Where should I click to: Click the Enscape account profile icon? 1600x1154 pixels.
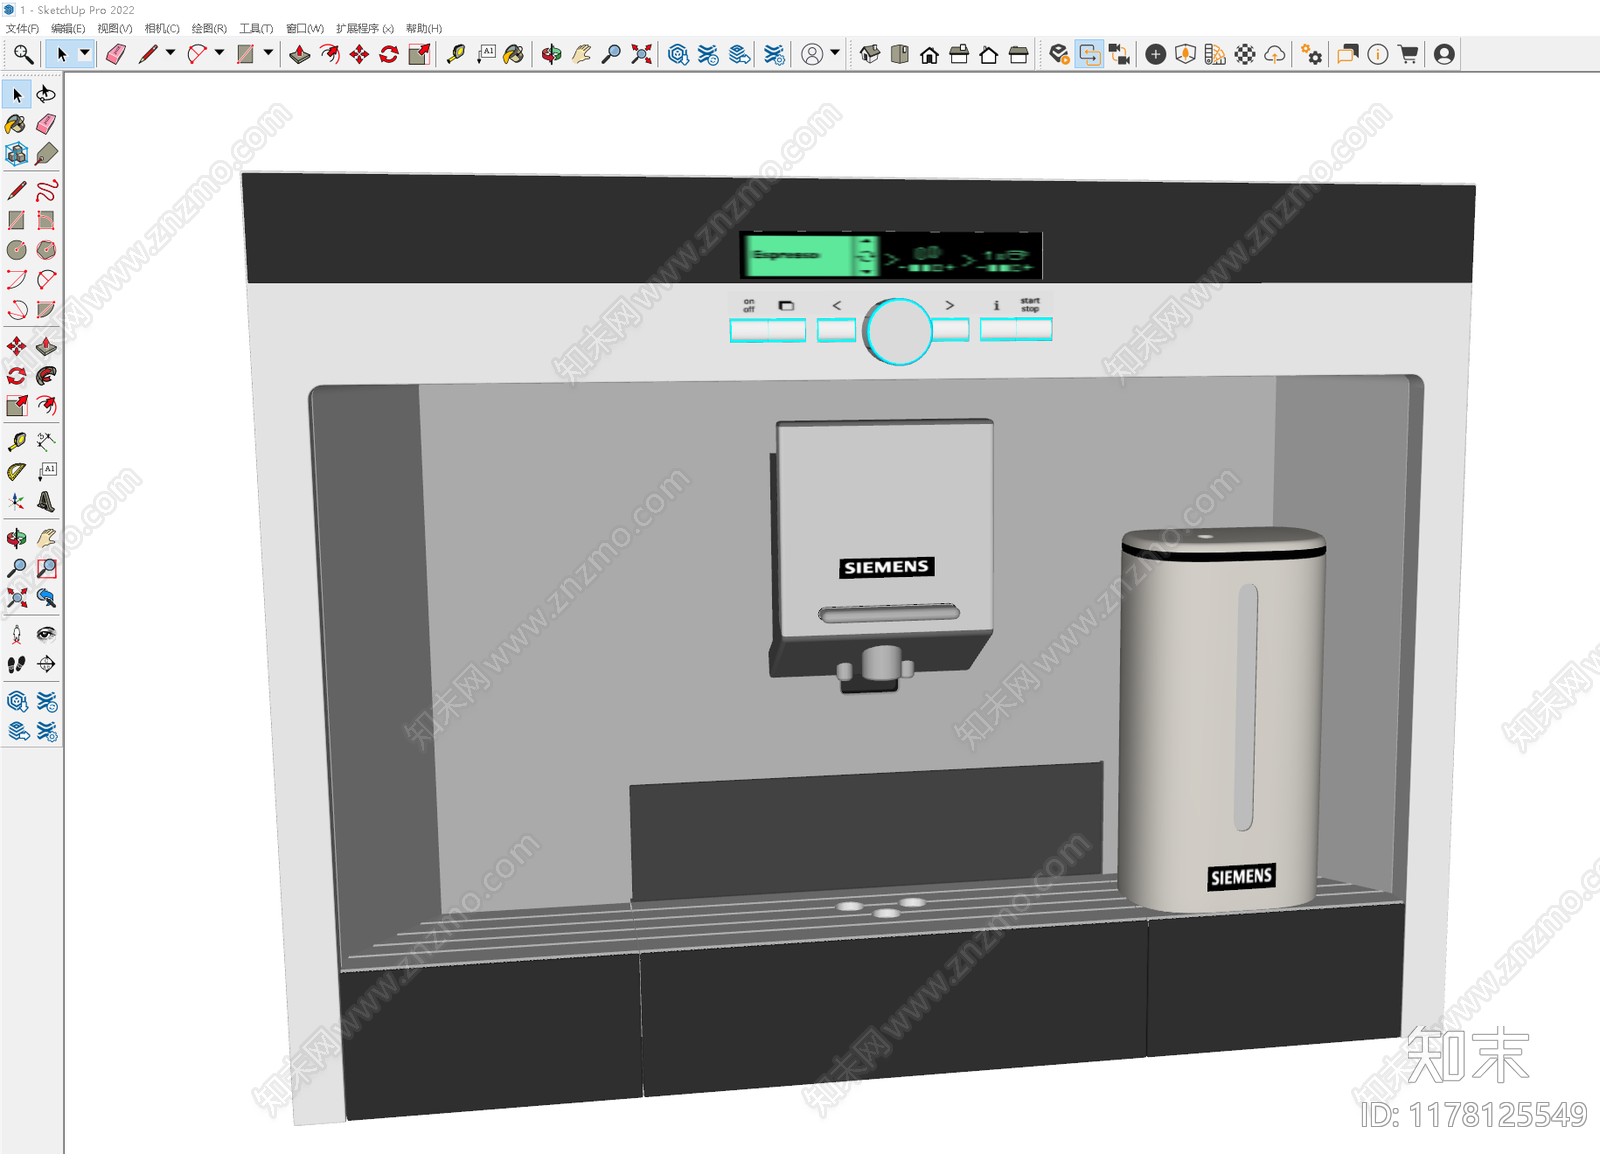tap(1444, 54)
